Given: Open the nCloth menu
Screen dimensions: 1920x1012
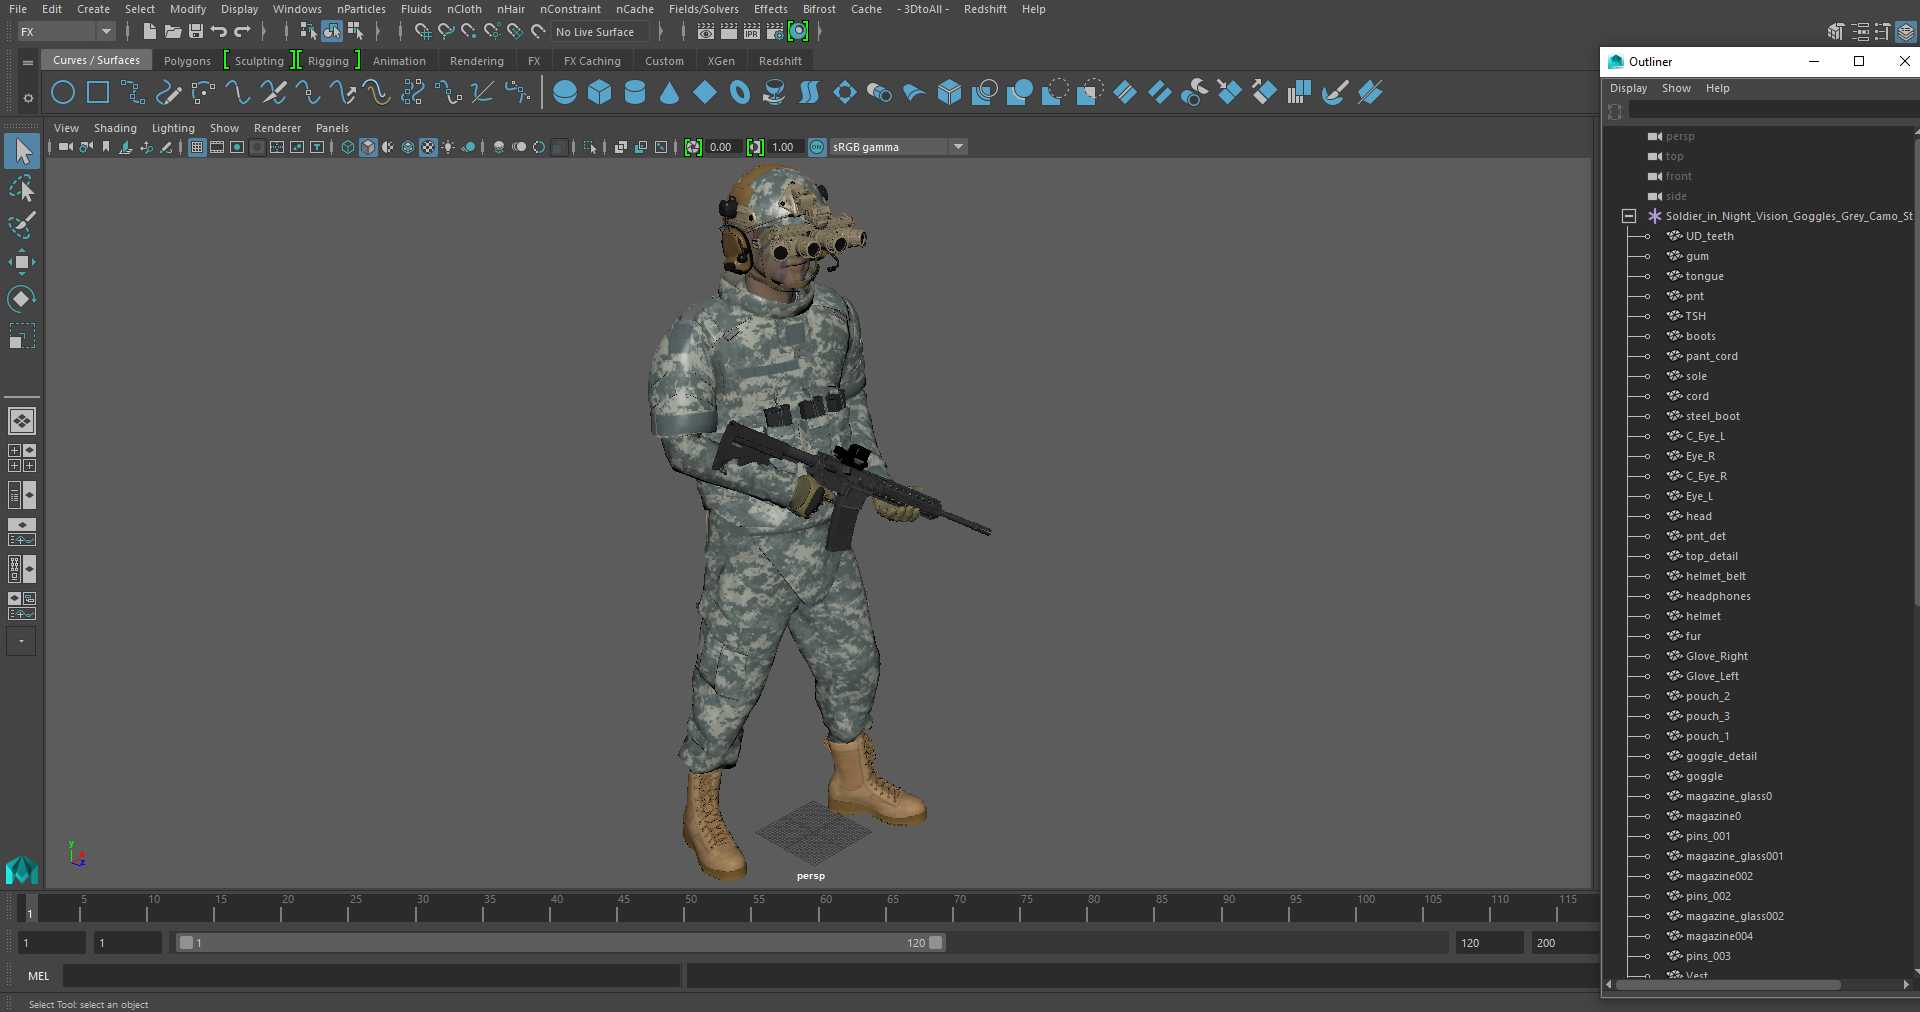Looking at the screenshot, I should pos(464,9).
